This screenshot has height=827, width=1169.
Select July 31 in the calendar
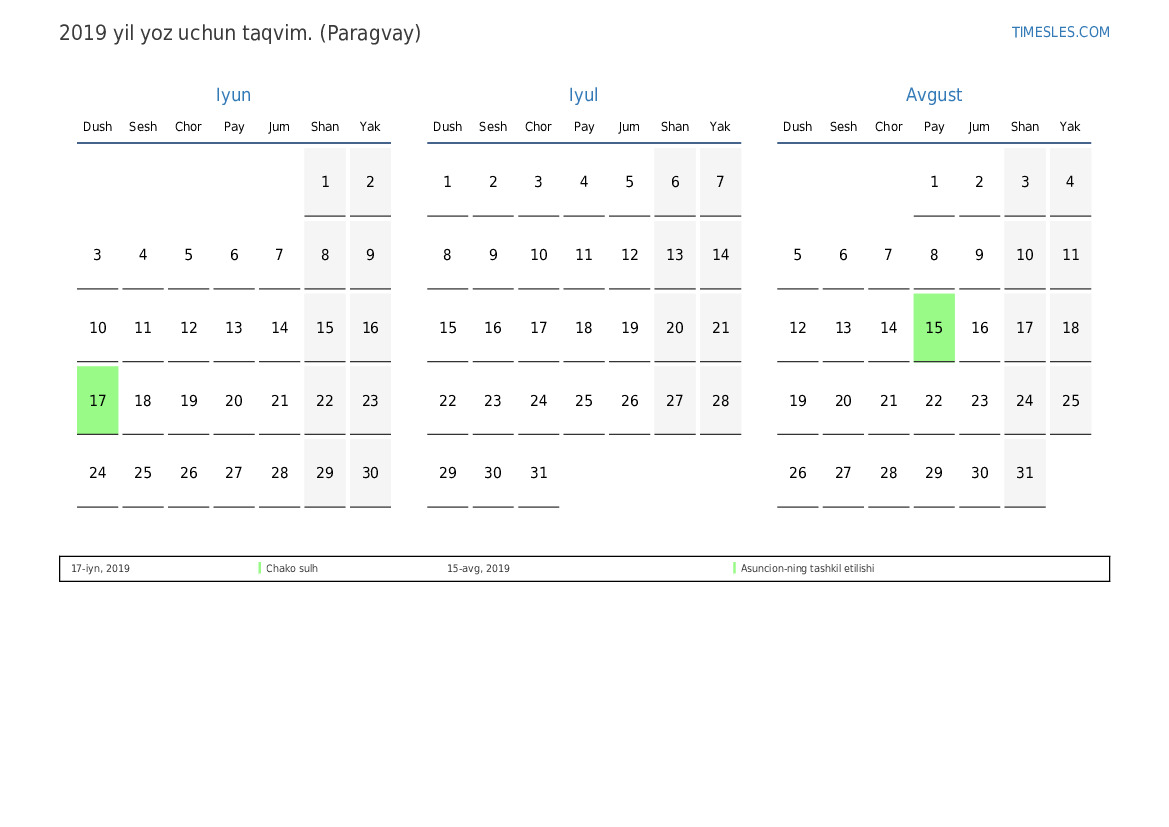point(539,473)
